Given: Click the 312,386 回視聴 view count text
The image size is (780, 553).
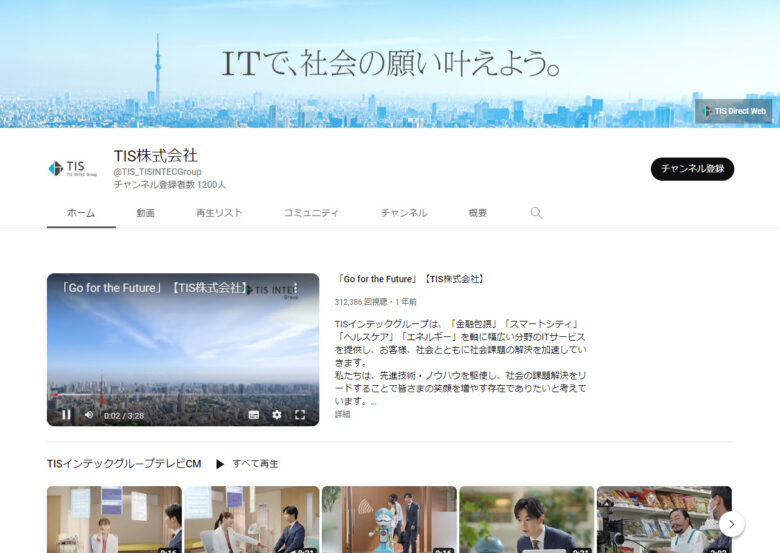Looking at the screenshot, I should pyautogui.click(x=361, y=302).
